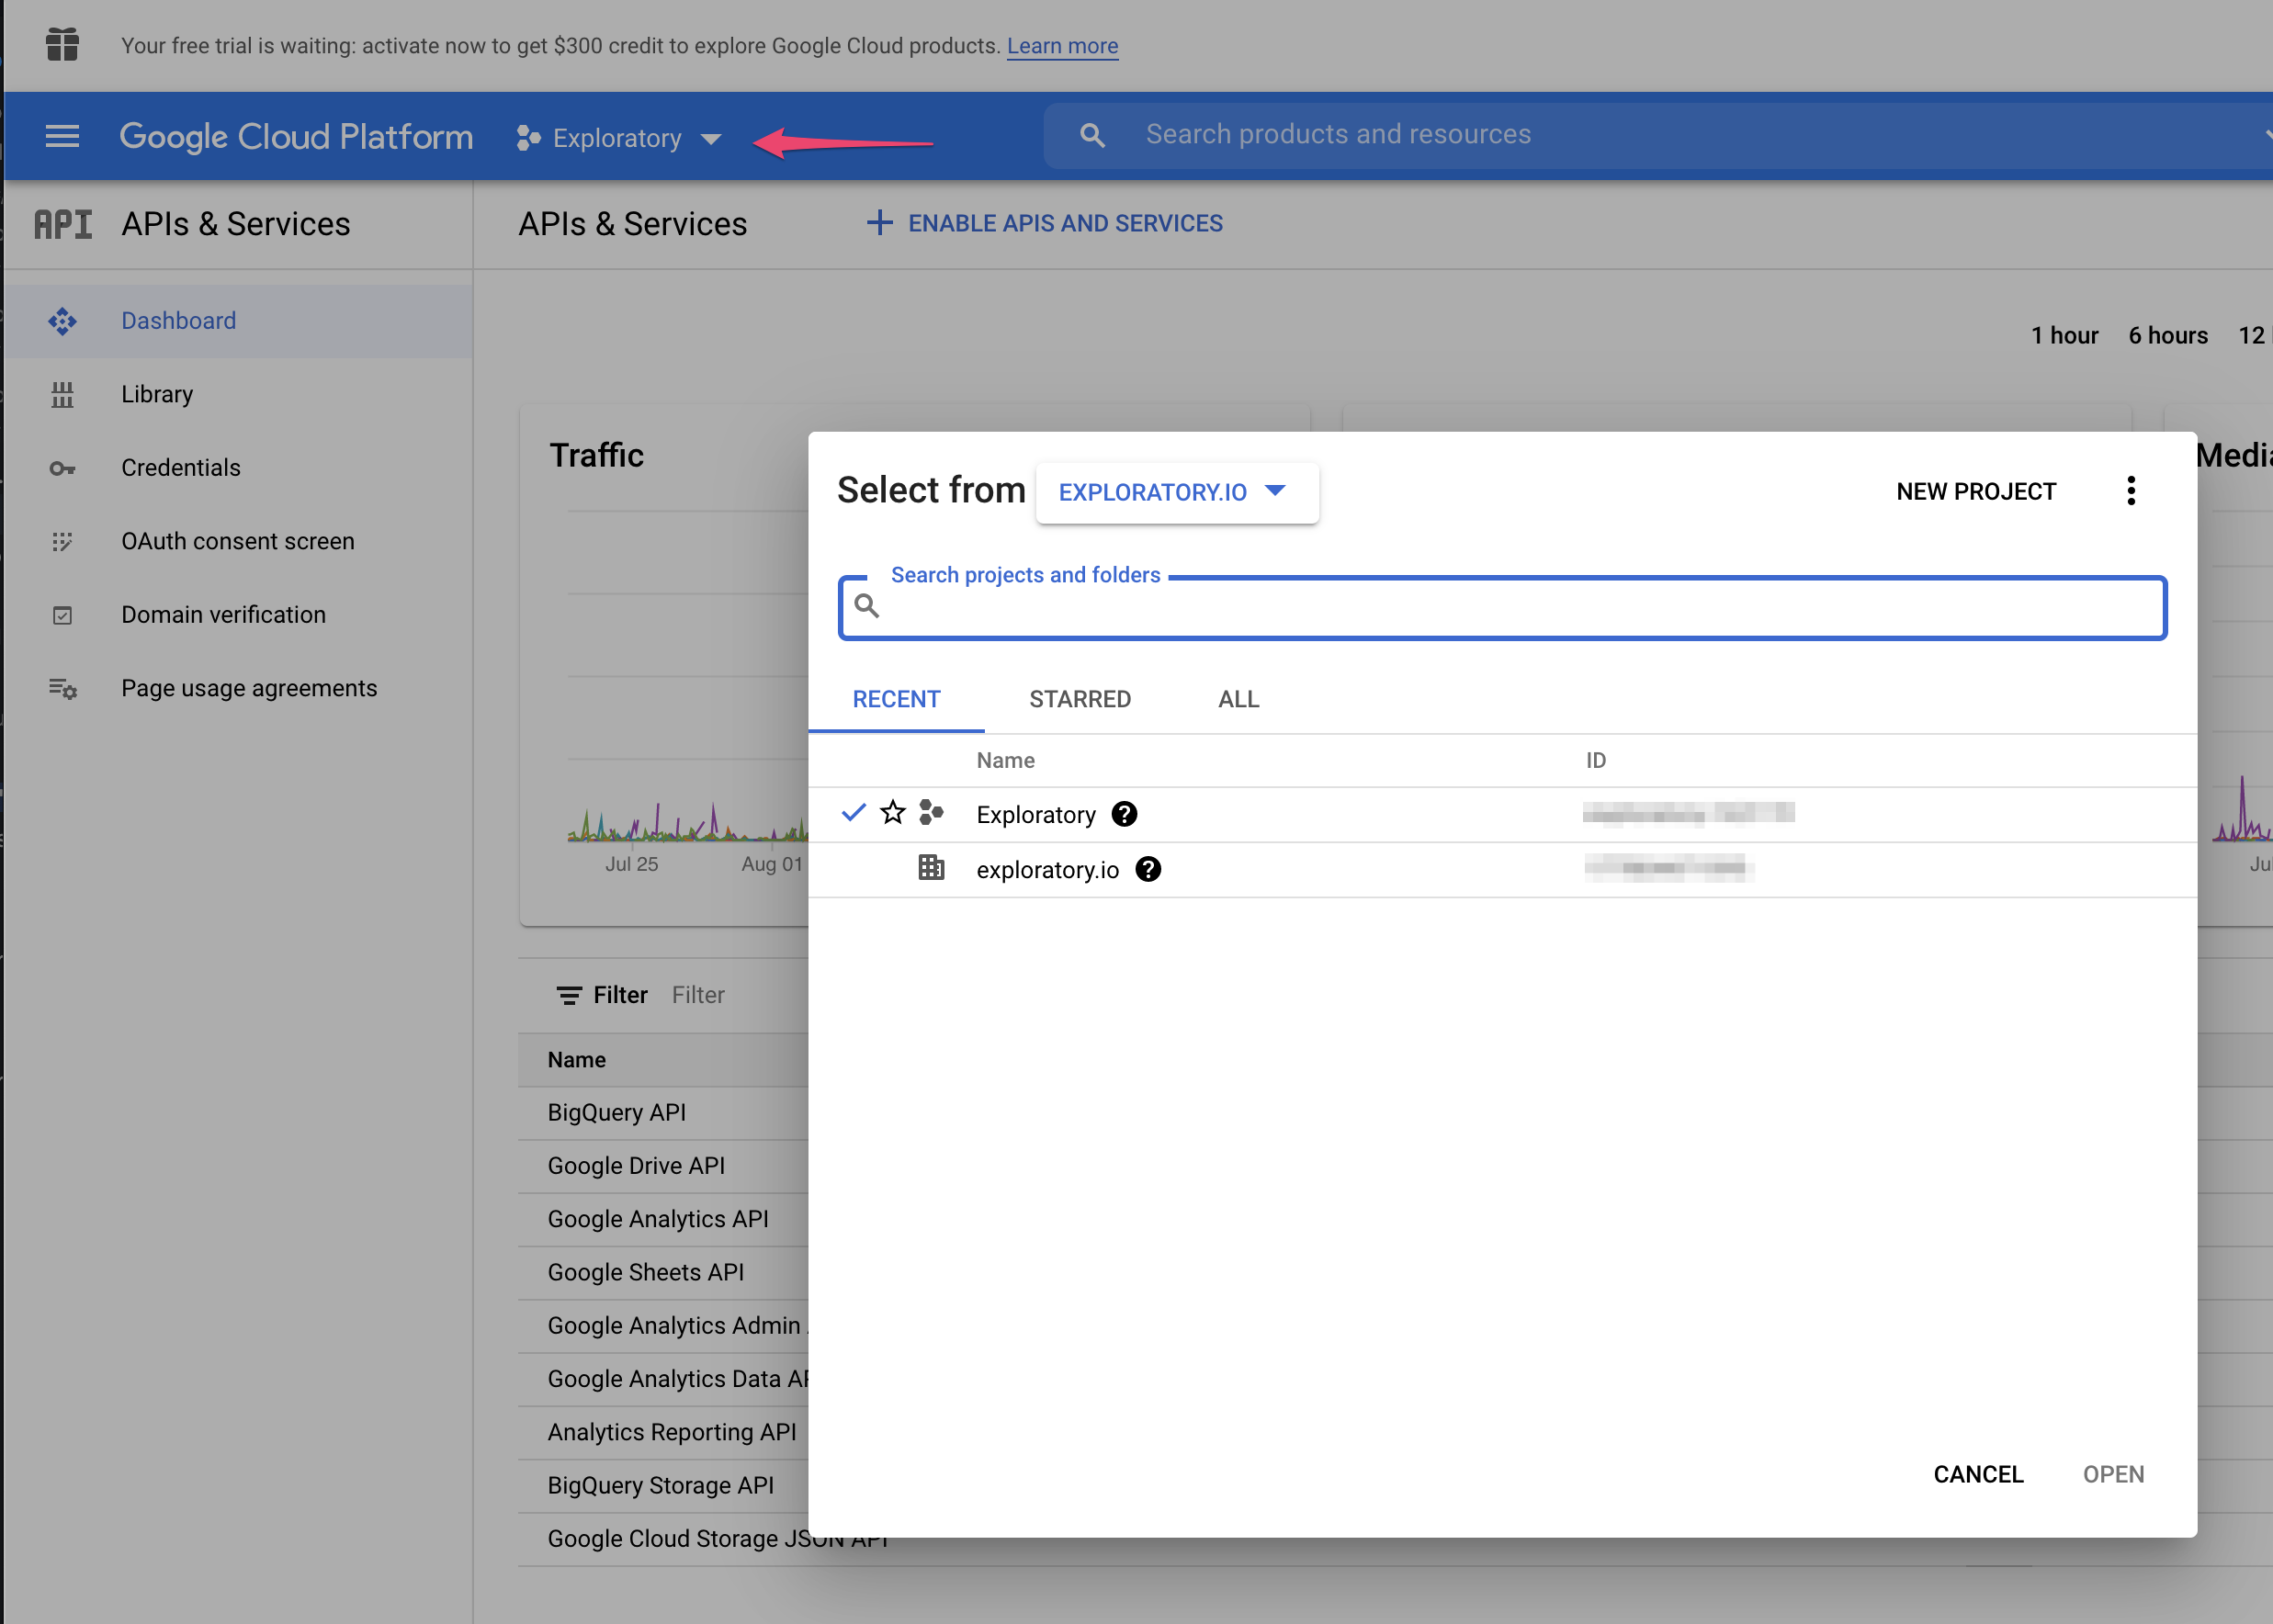
Task: Open the hamburger navigation menu
Action: pyautogui.click(x=62, y=136)
